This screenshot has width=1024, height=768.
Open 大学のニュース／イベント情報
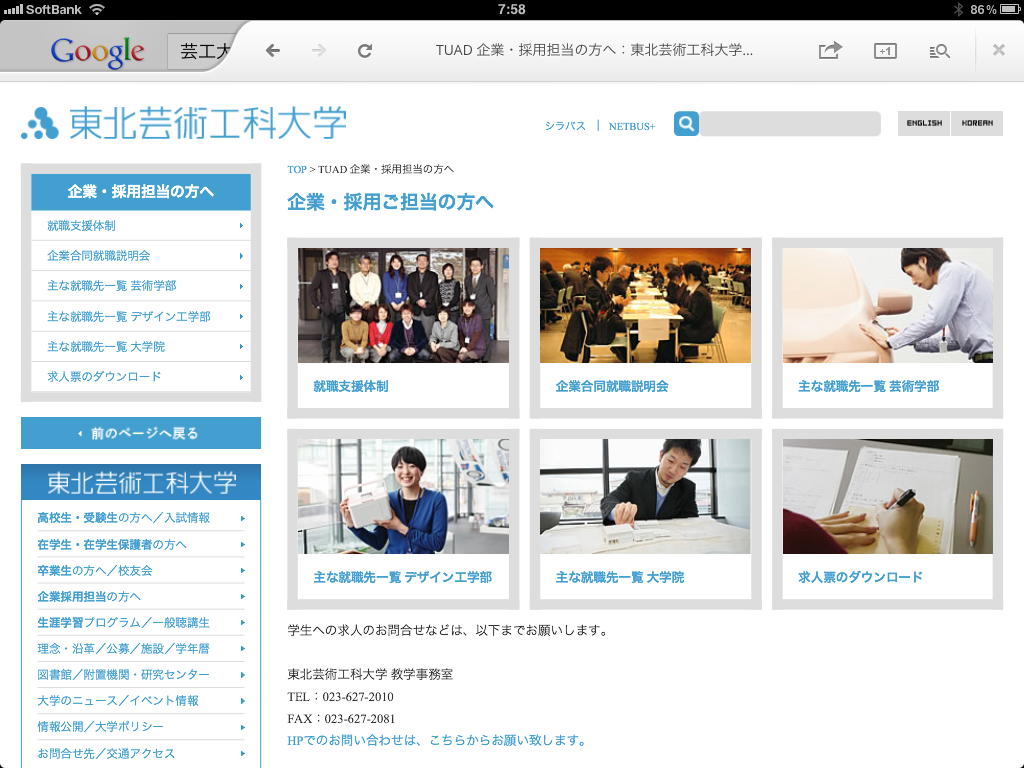tap(141, 701)
